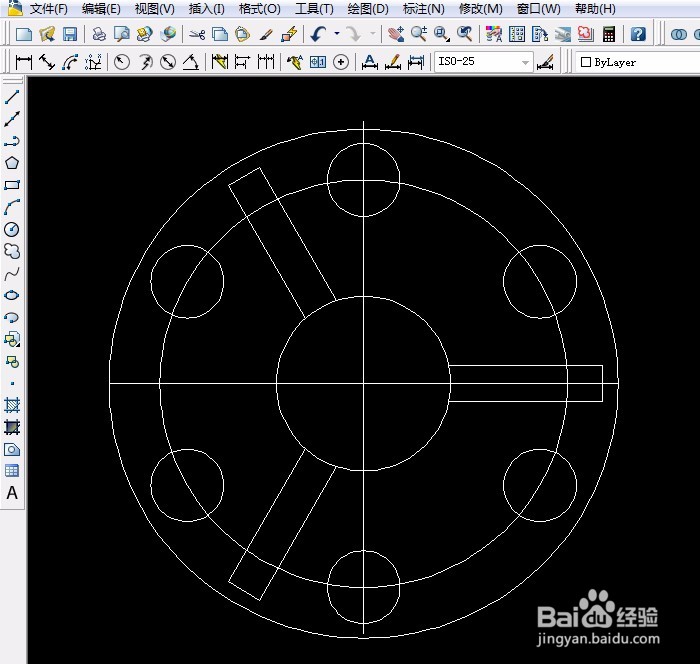Open the 编辑(E) menu

[x=101, y=9]
